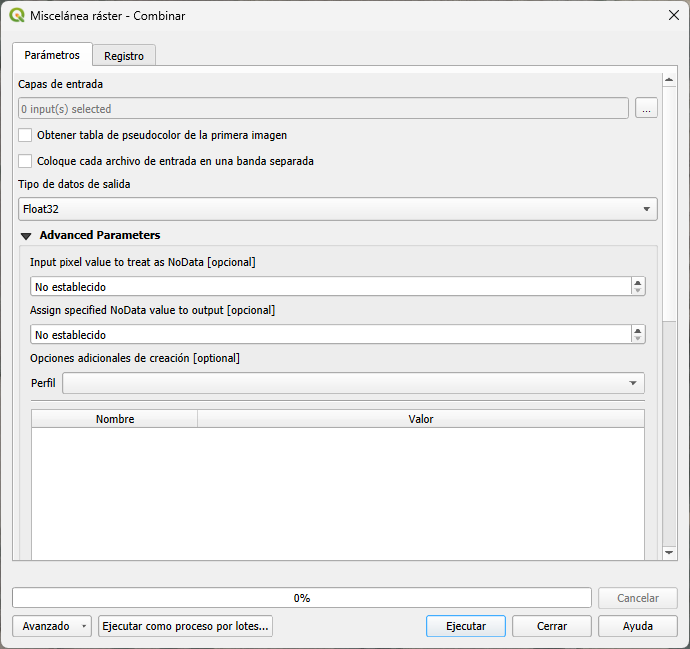690x649 pixels.
Task: Open the Perfil dropdown list
Action: (353, 383)
